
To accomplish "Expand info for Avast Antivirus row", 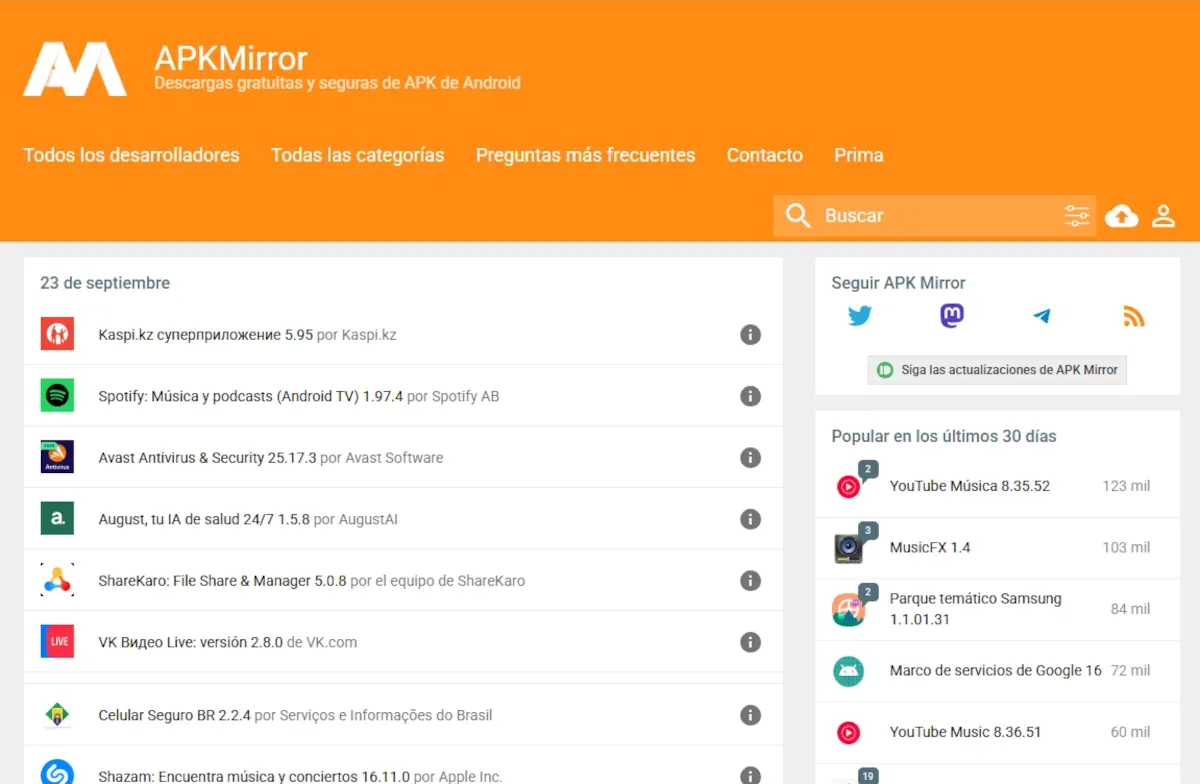I will pyautogui.click(x=750, y=458).
